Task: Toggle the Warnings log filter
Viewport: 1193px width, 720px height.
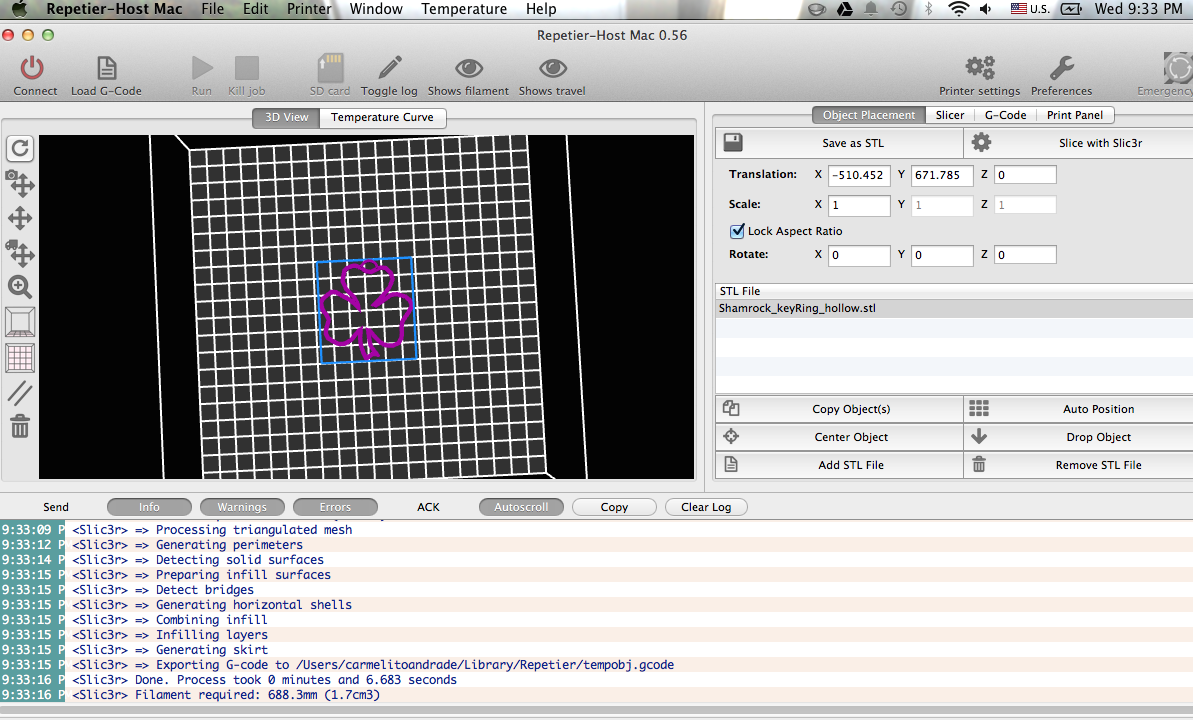Action: [242, 507]
